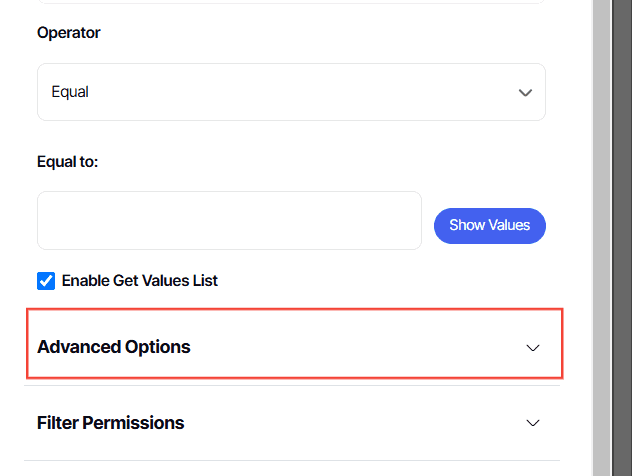Screen dimensions: 632x476
Task: Click the 'Filter Permissions' heading text
Action: pyautogui.click(x=110, y=423)
